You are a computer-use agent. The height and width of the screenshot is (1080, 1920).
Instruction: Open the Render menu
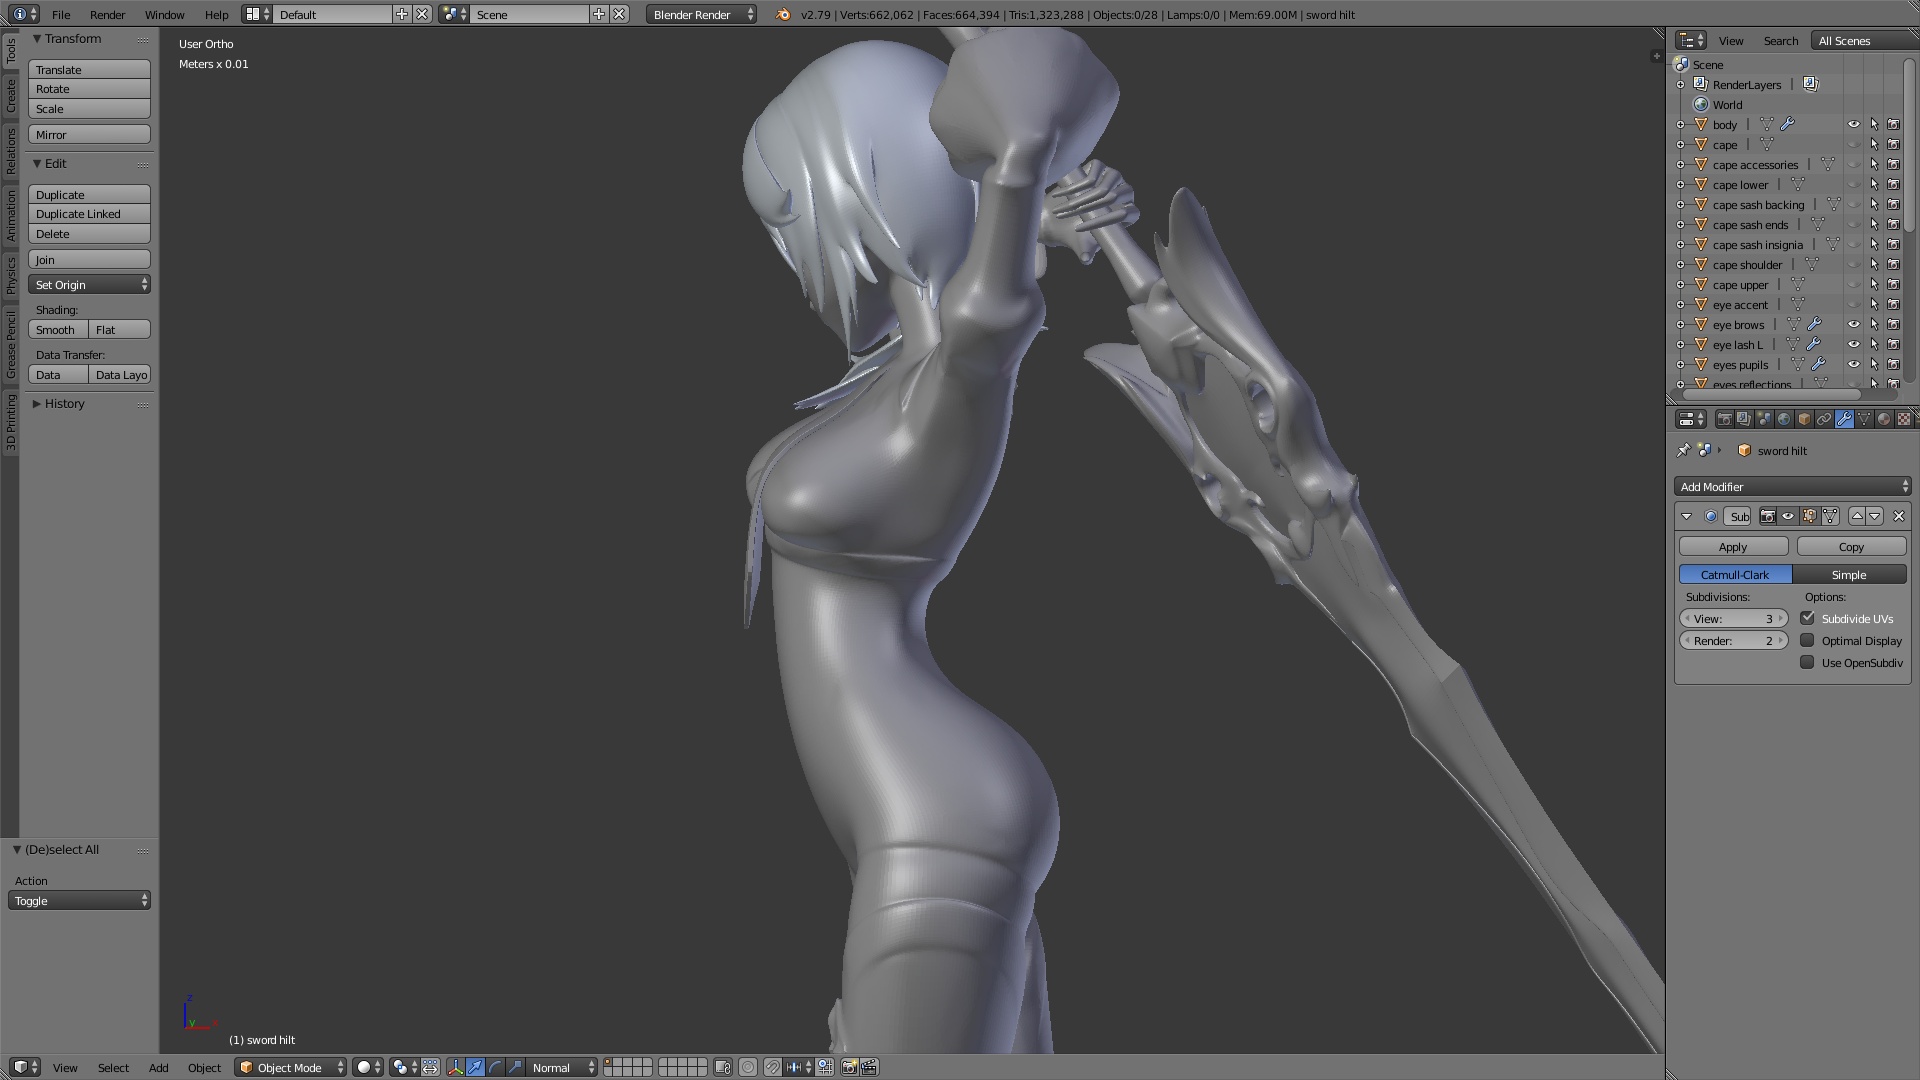(x=107, y=15)
